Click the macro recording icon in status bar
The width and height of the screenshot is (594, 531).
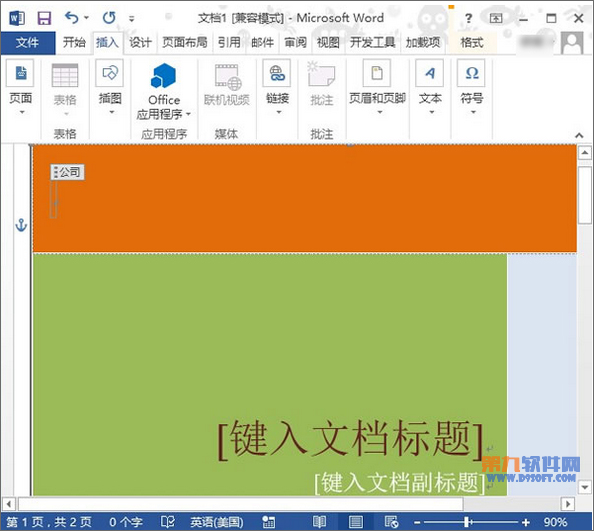coord(269,522)
